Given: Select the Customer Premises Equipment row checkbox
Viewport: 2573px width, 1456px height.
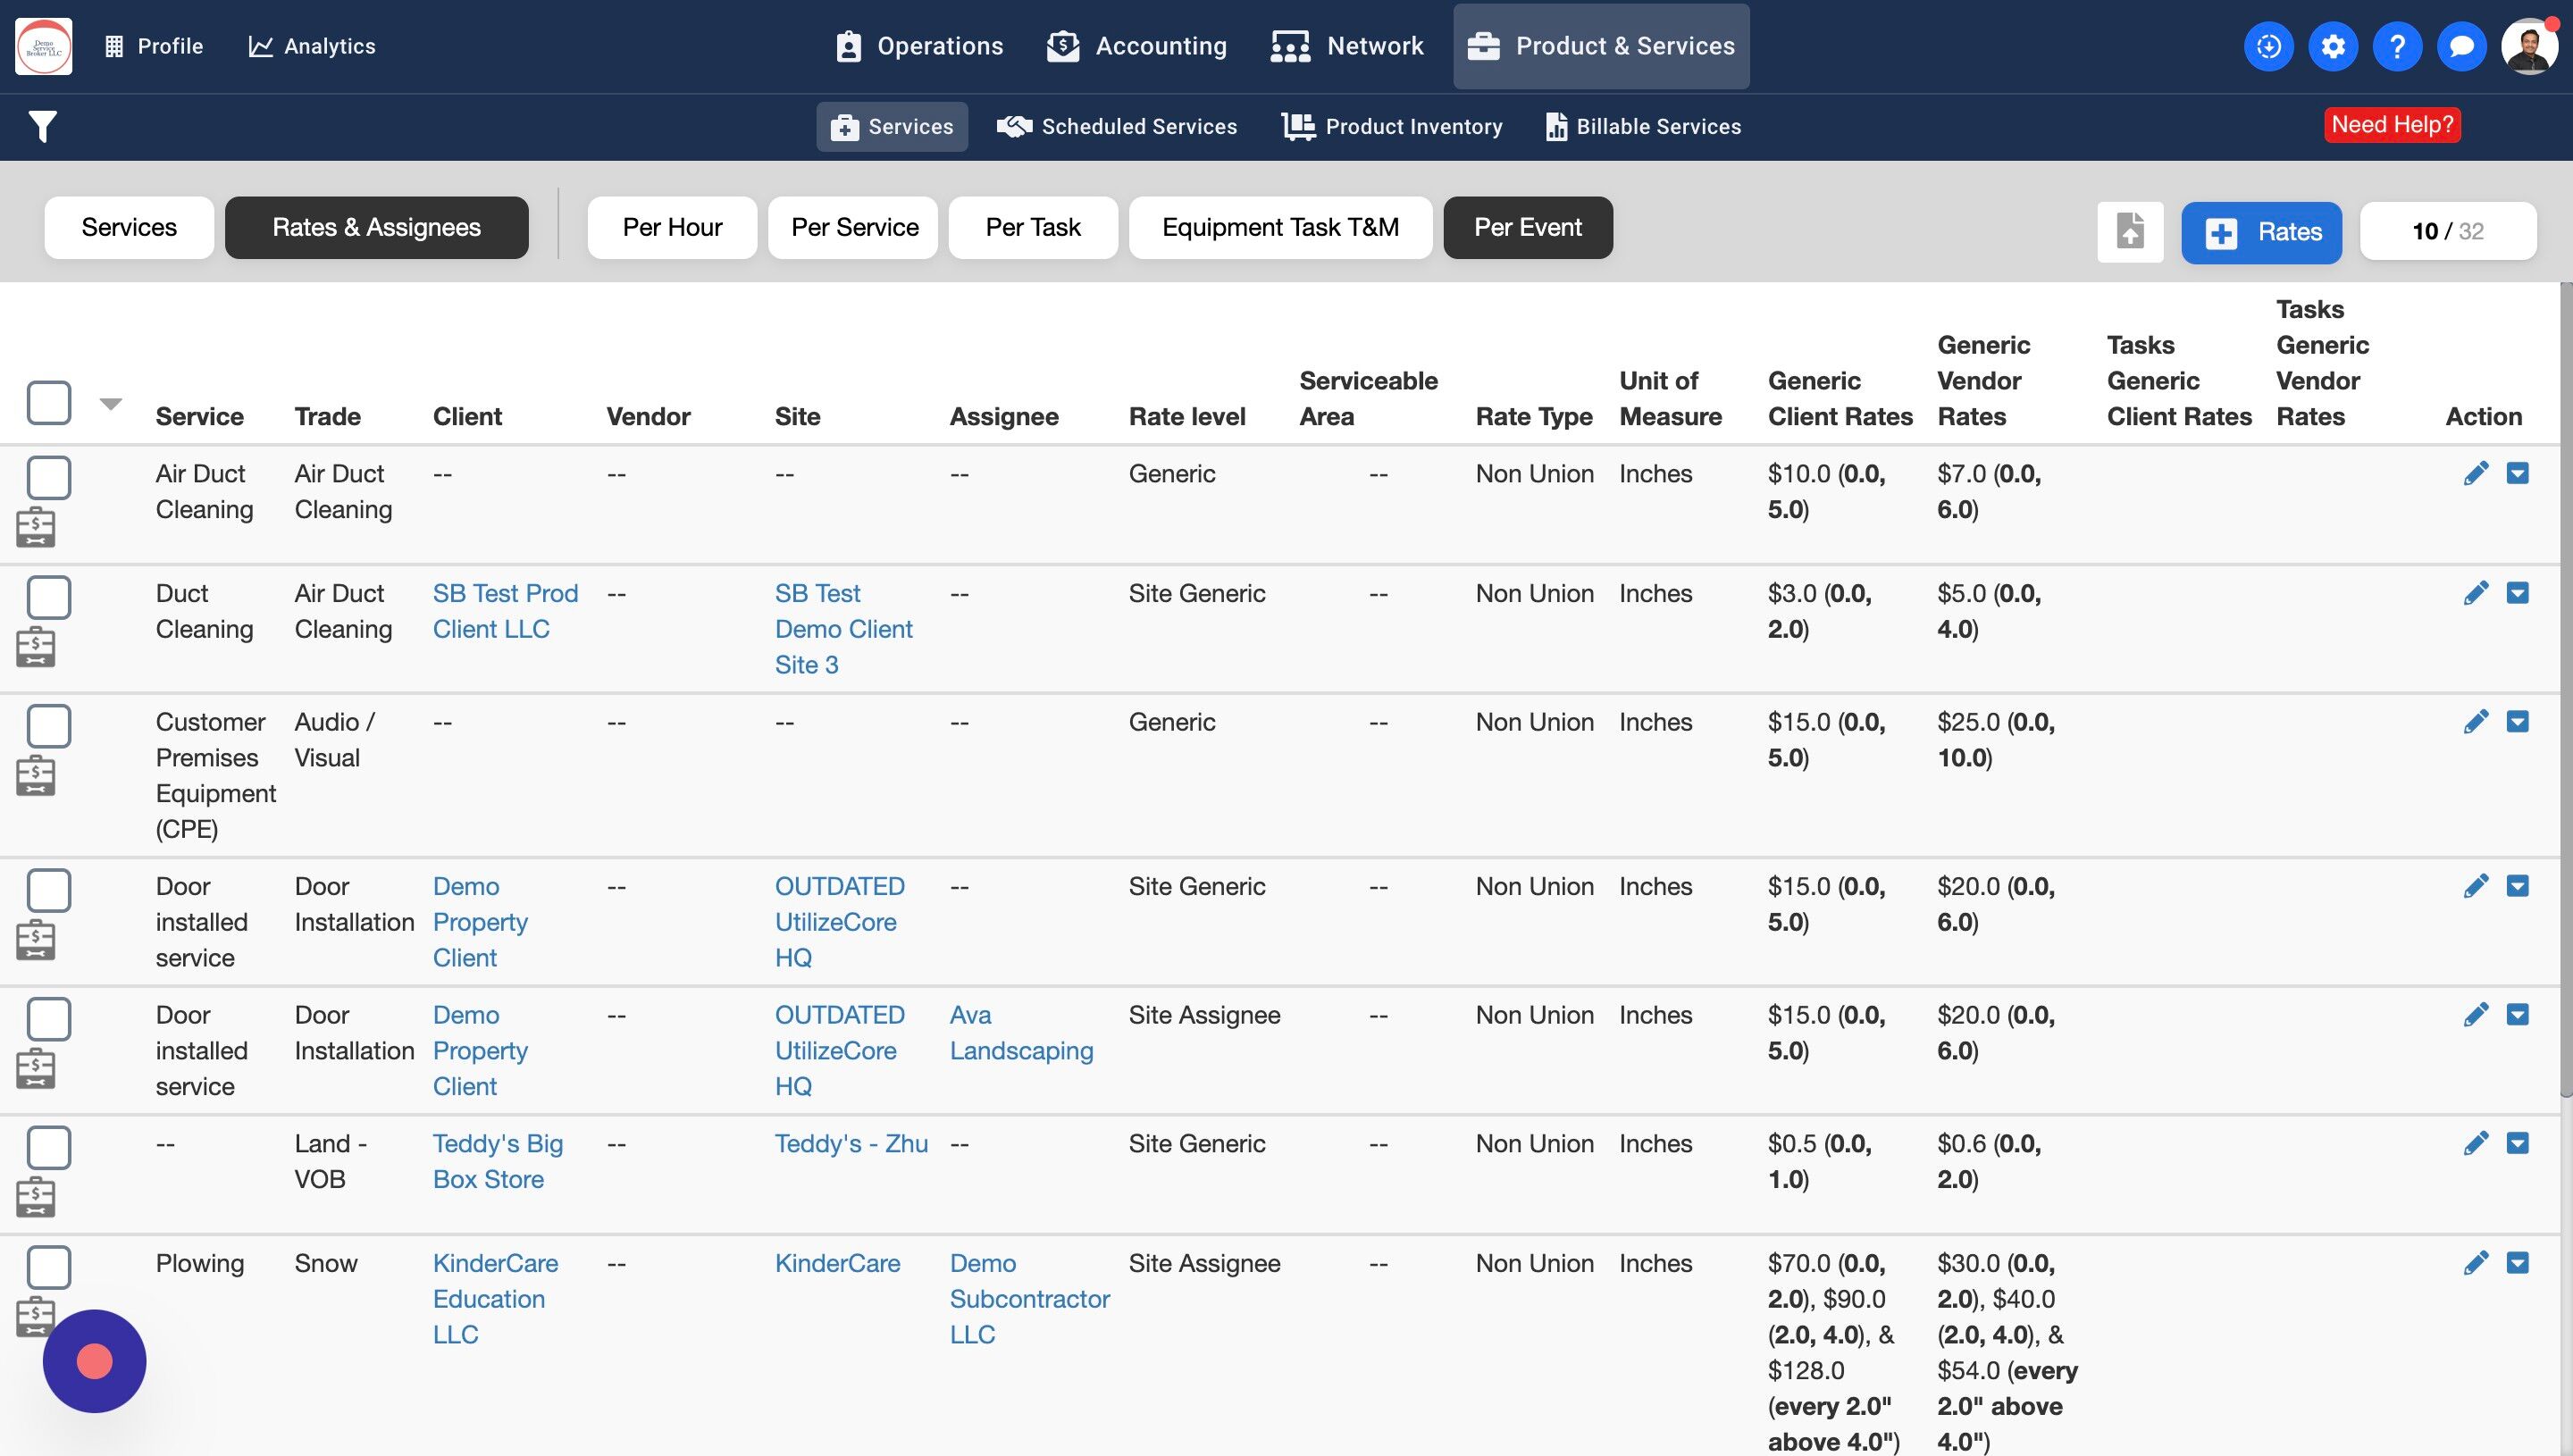Looking at the screenshot, I should tap(49, 726).
